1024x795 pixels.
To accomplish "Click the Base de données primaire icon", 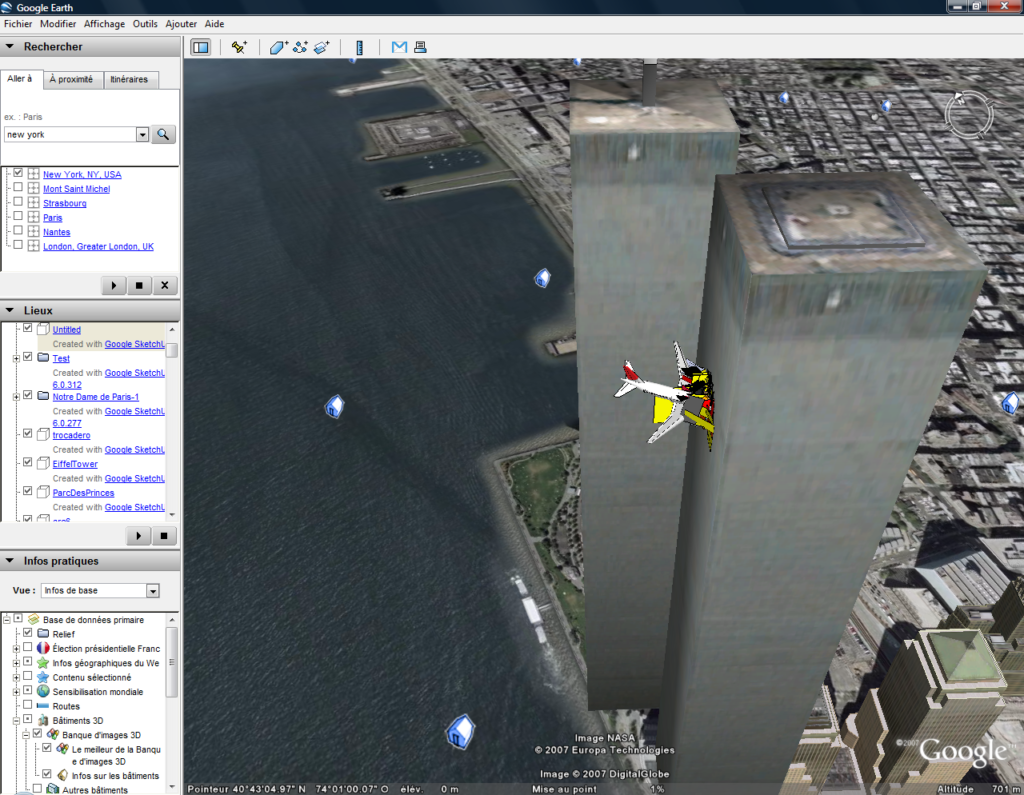I will 33,619.
